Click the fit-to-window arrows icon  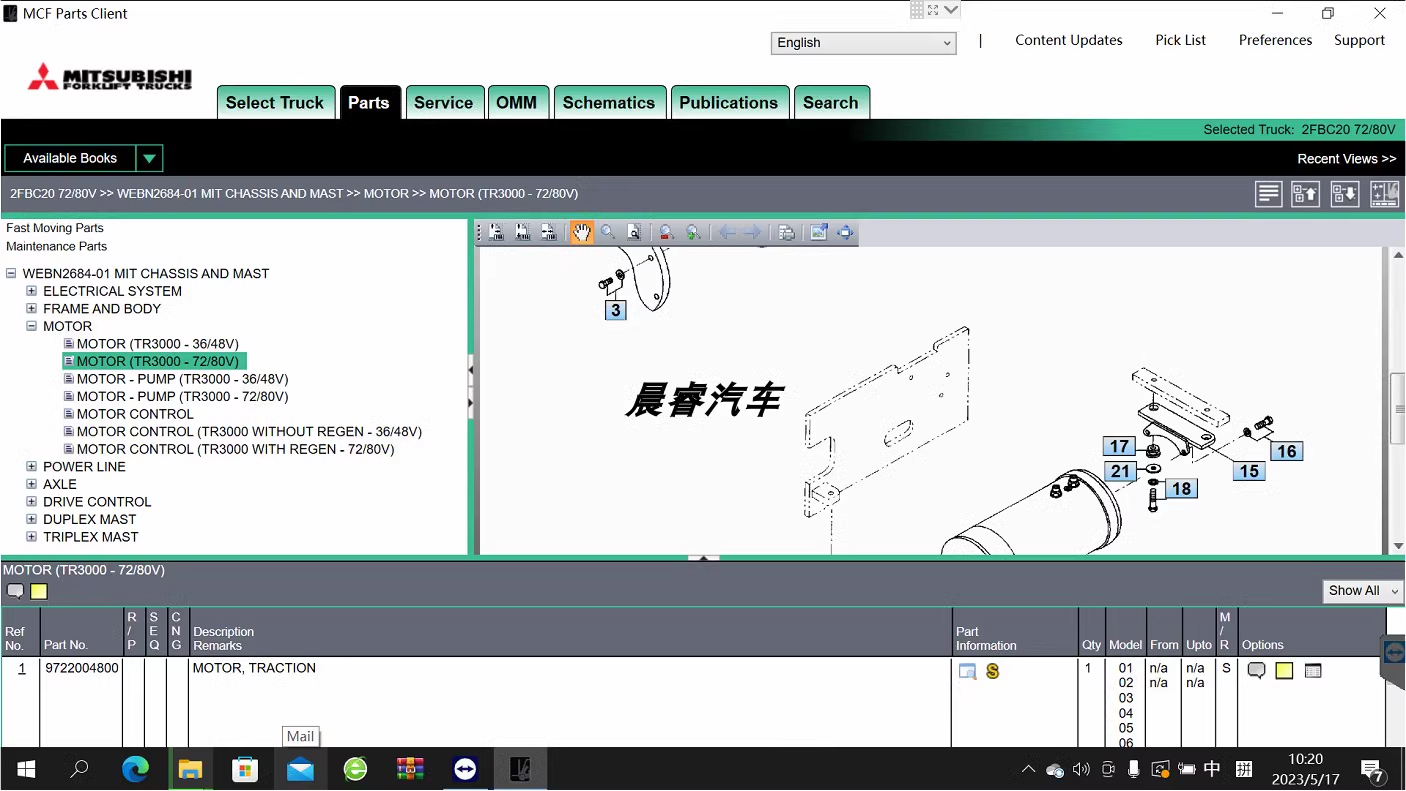(846, 232)
